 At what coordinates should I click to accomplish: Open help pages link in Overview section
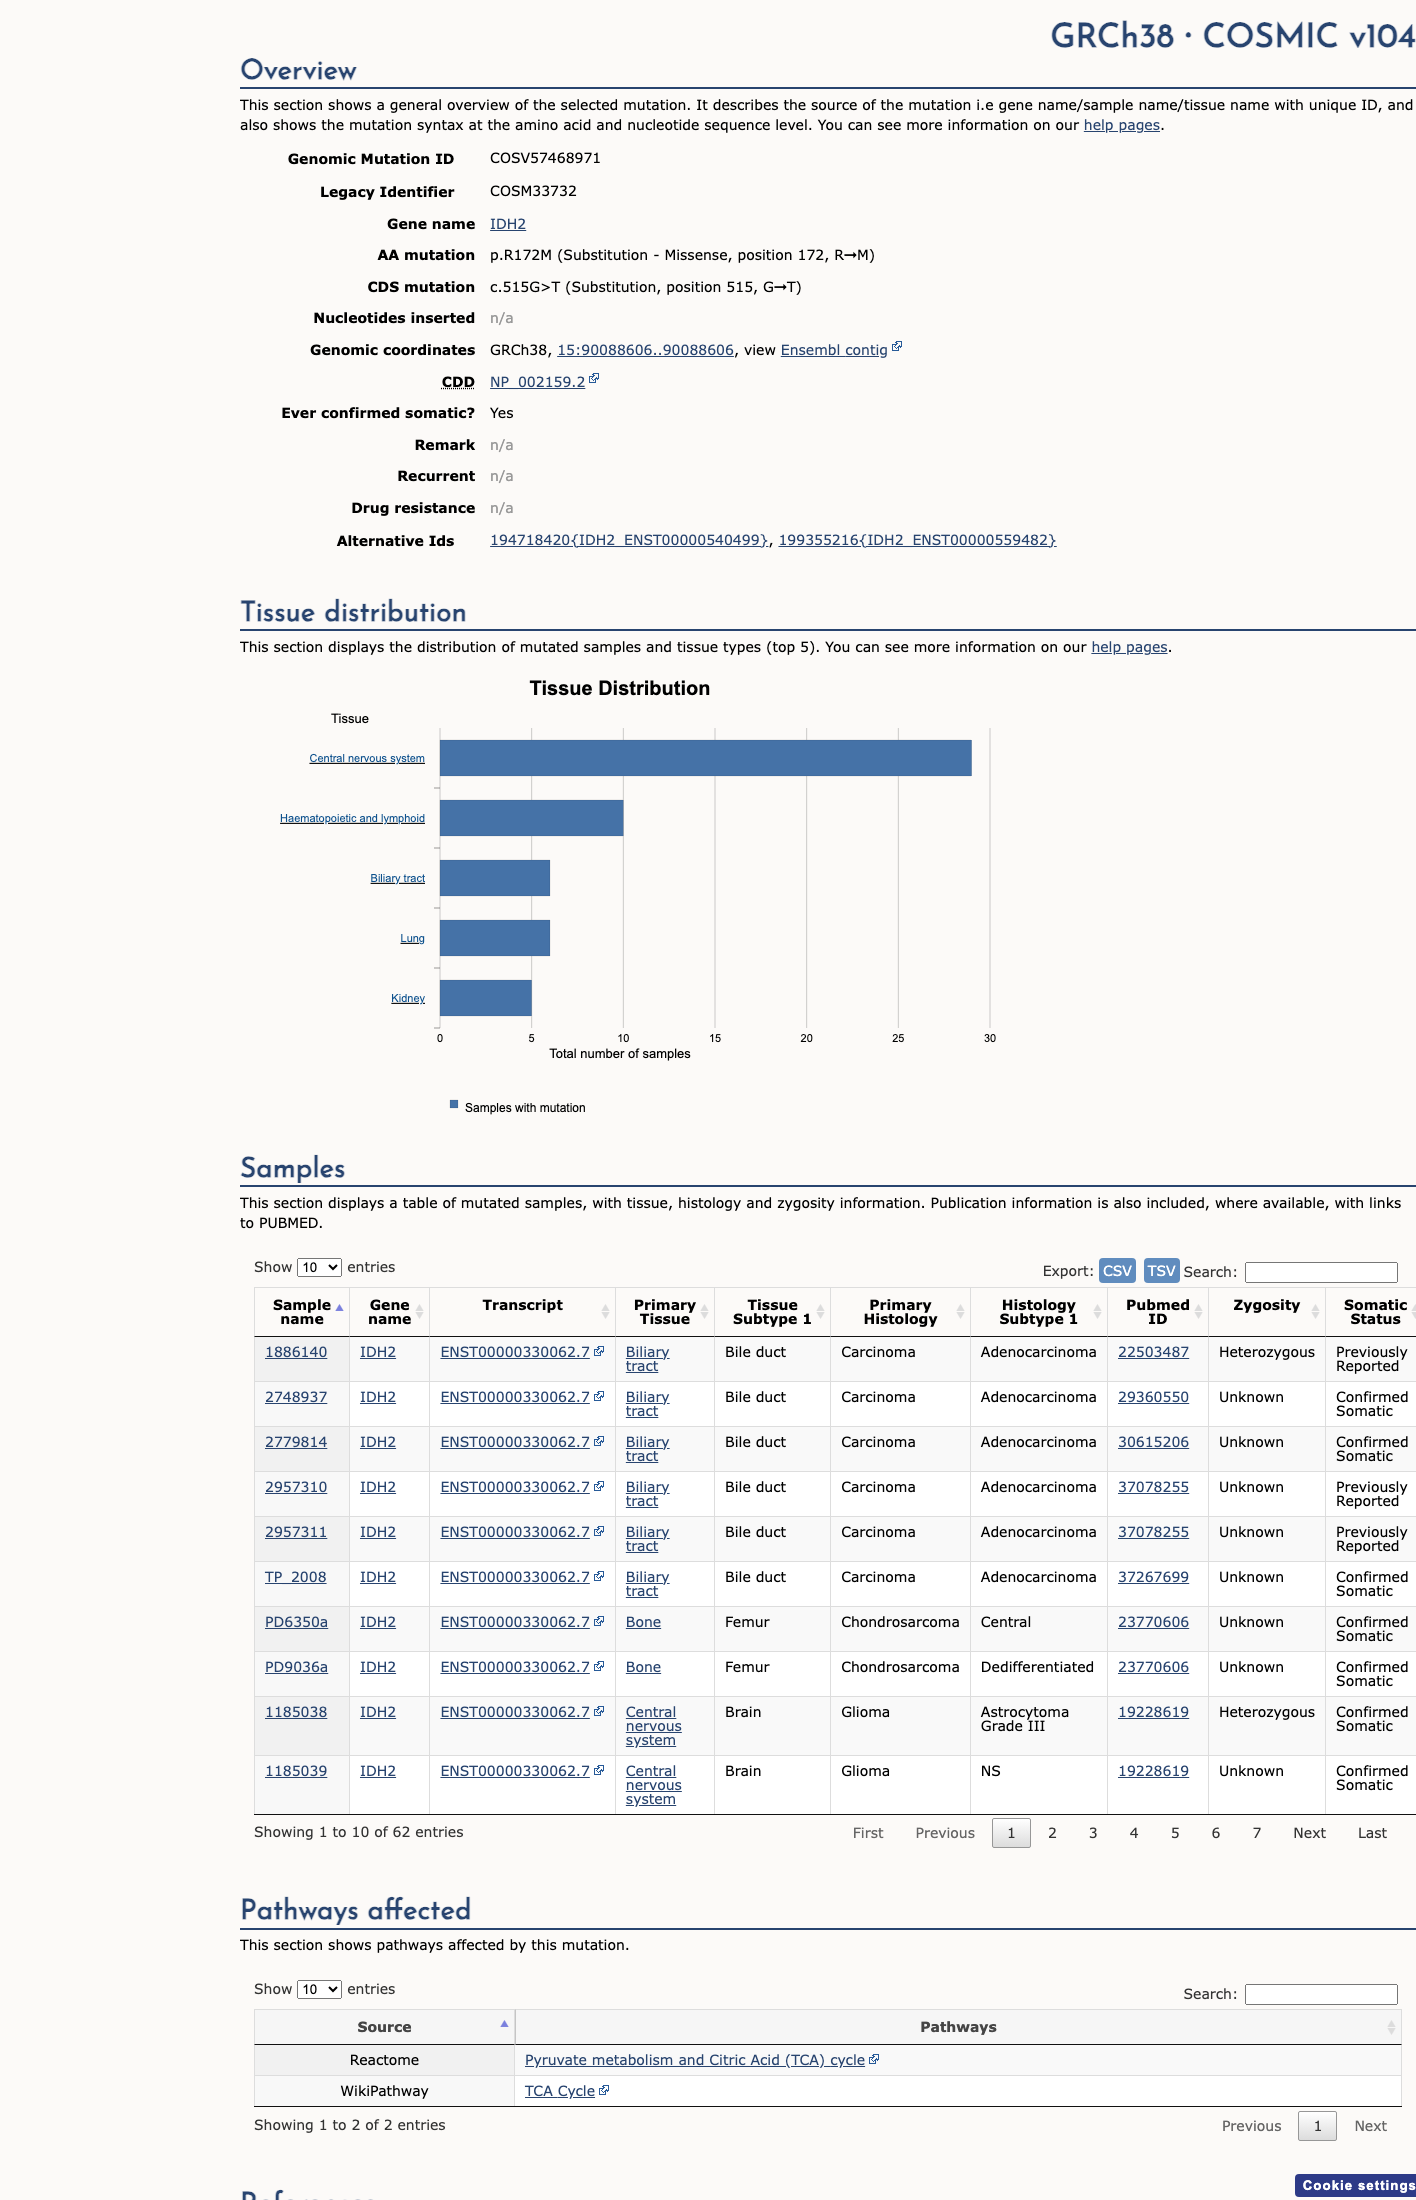[1122, 125]
